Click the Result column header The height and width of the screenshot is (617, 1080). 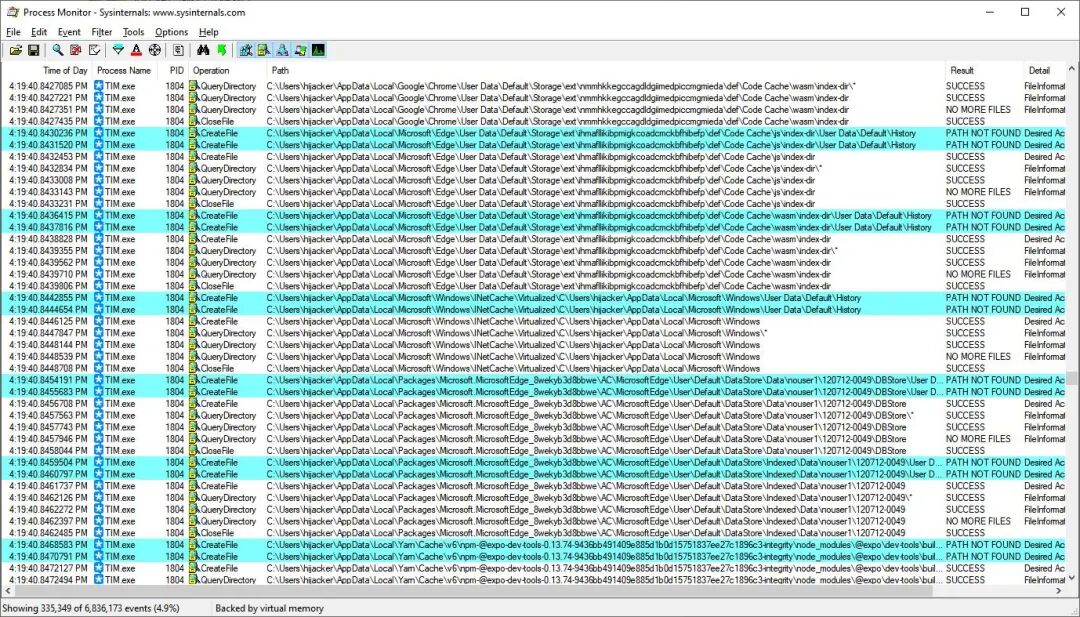click(x=984, y=70)
